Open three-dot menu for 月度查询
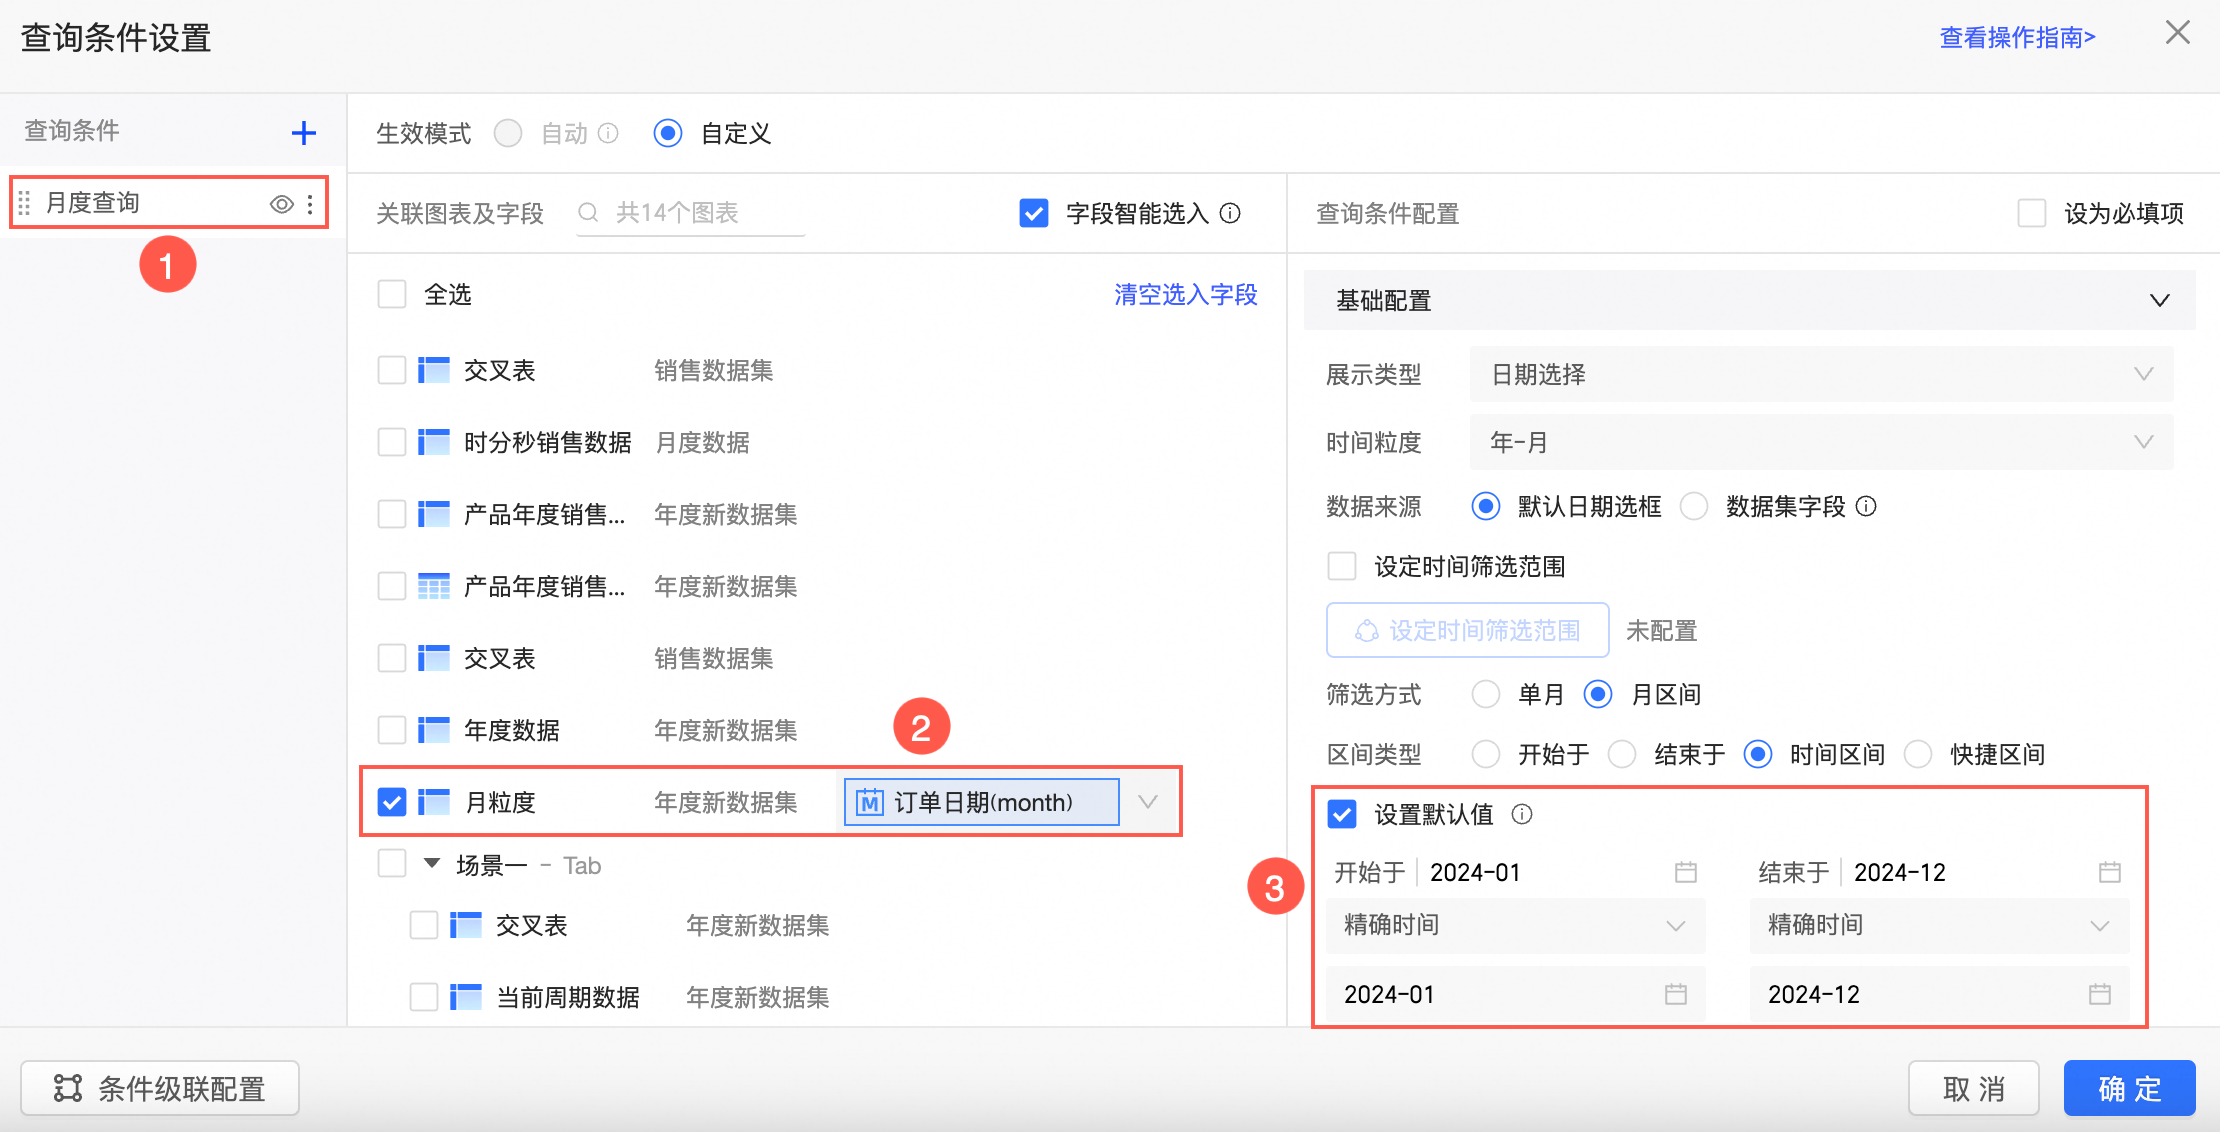This screenshot has height=1132, width=2220. coord(311,204)
